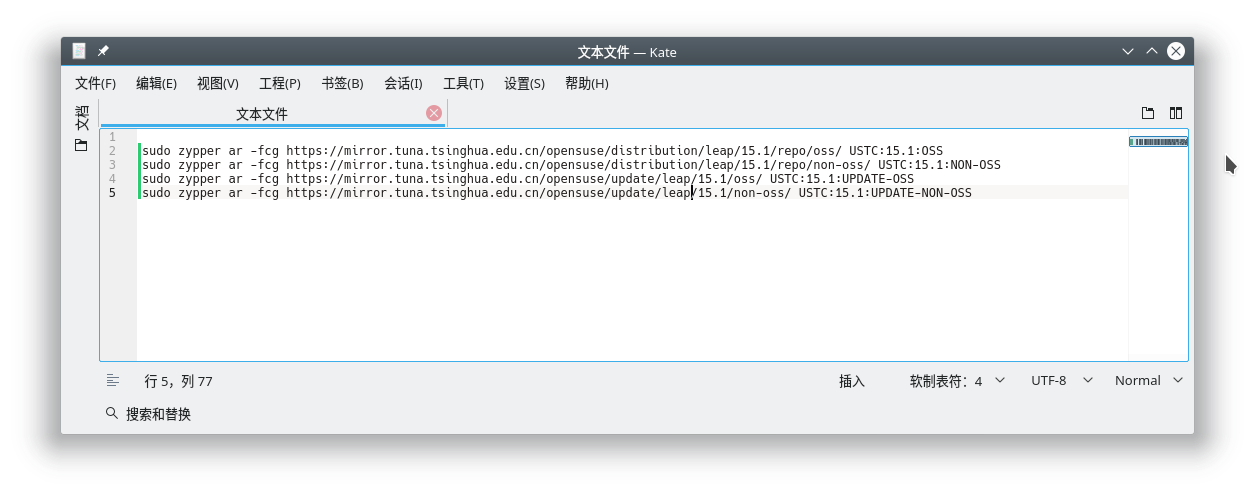Click the text USTC:15.1:UPDATE-NON-OSS on line 5
The image size is (1255, 495).
pos(885,193)
